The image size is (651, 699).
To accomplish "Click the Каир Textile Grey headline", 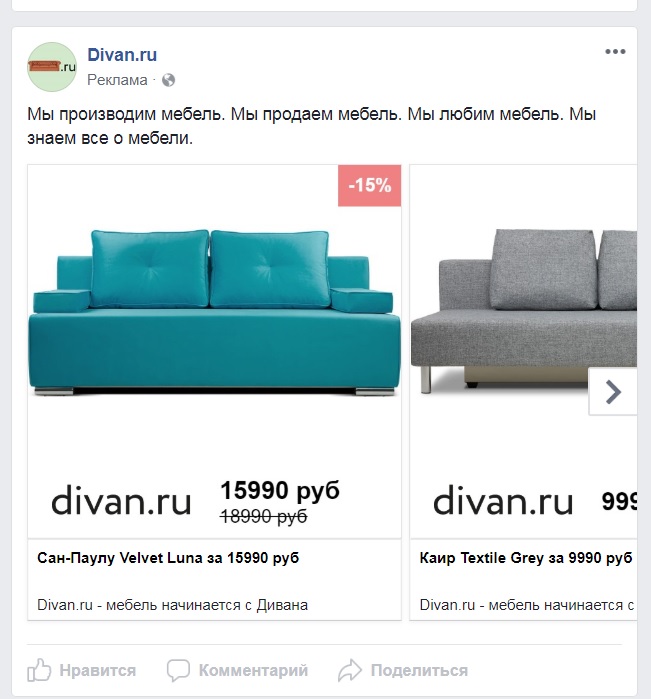I will (x=526, y=558).
